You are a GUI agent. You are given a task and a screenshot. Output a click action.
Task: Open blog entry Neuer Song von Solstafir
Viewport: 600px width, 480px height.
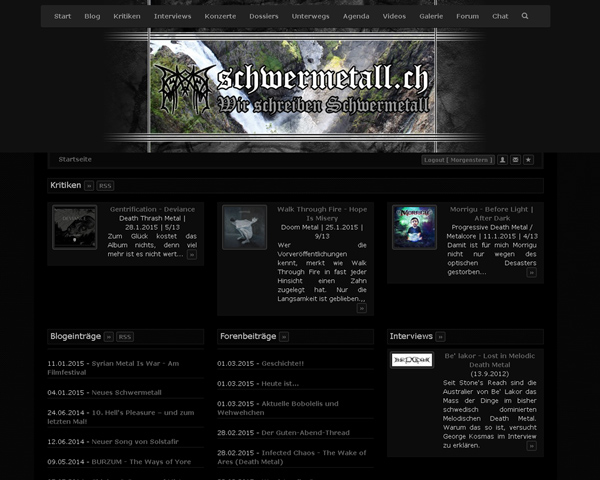[x=135, y=442]
